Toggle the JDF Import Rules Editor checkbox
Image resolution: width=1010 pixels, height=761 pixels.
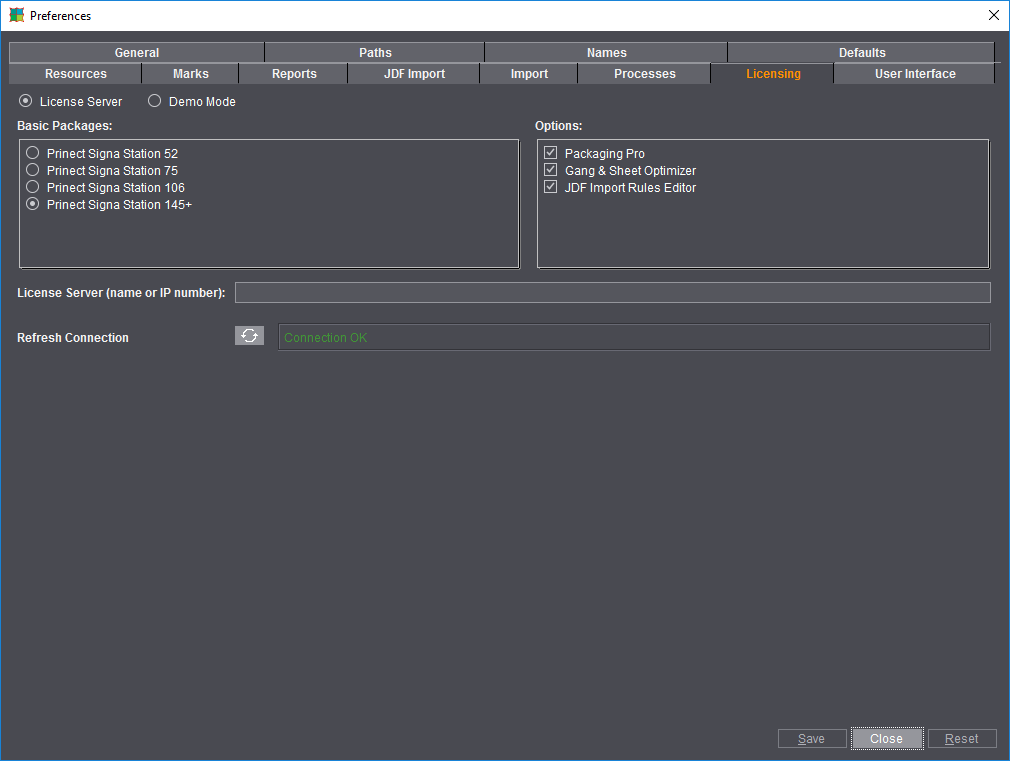coord(550,187)
